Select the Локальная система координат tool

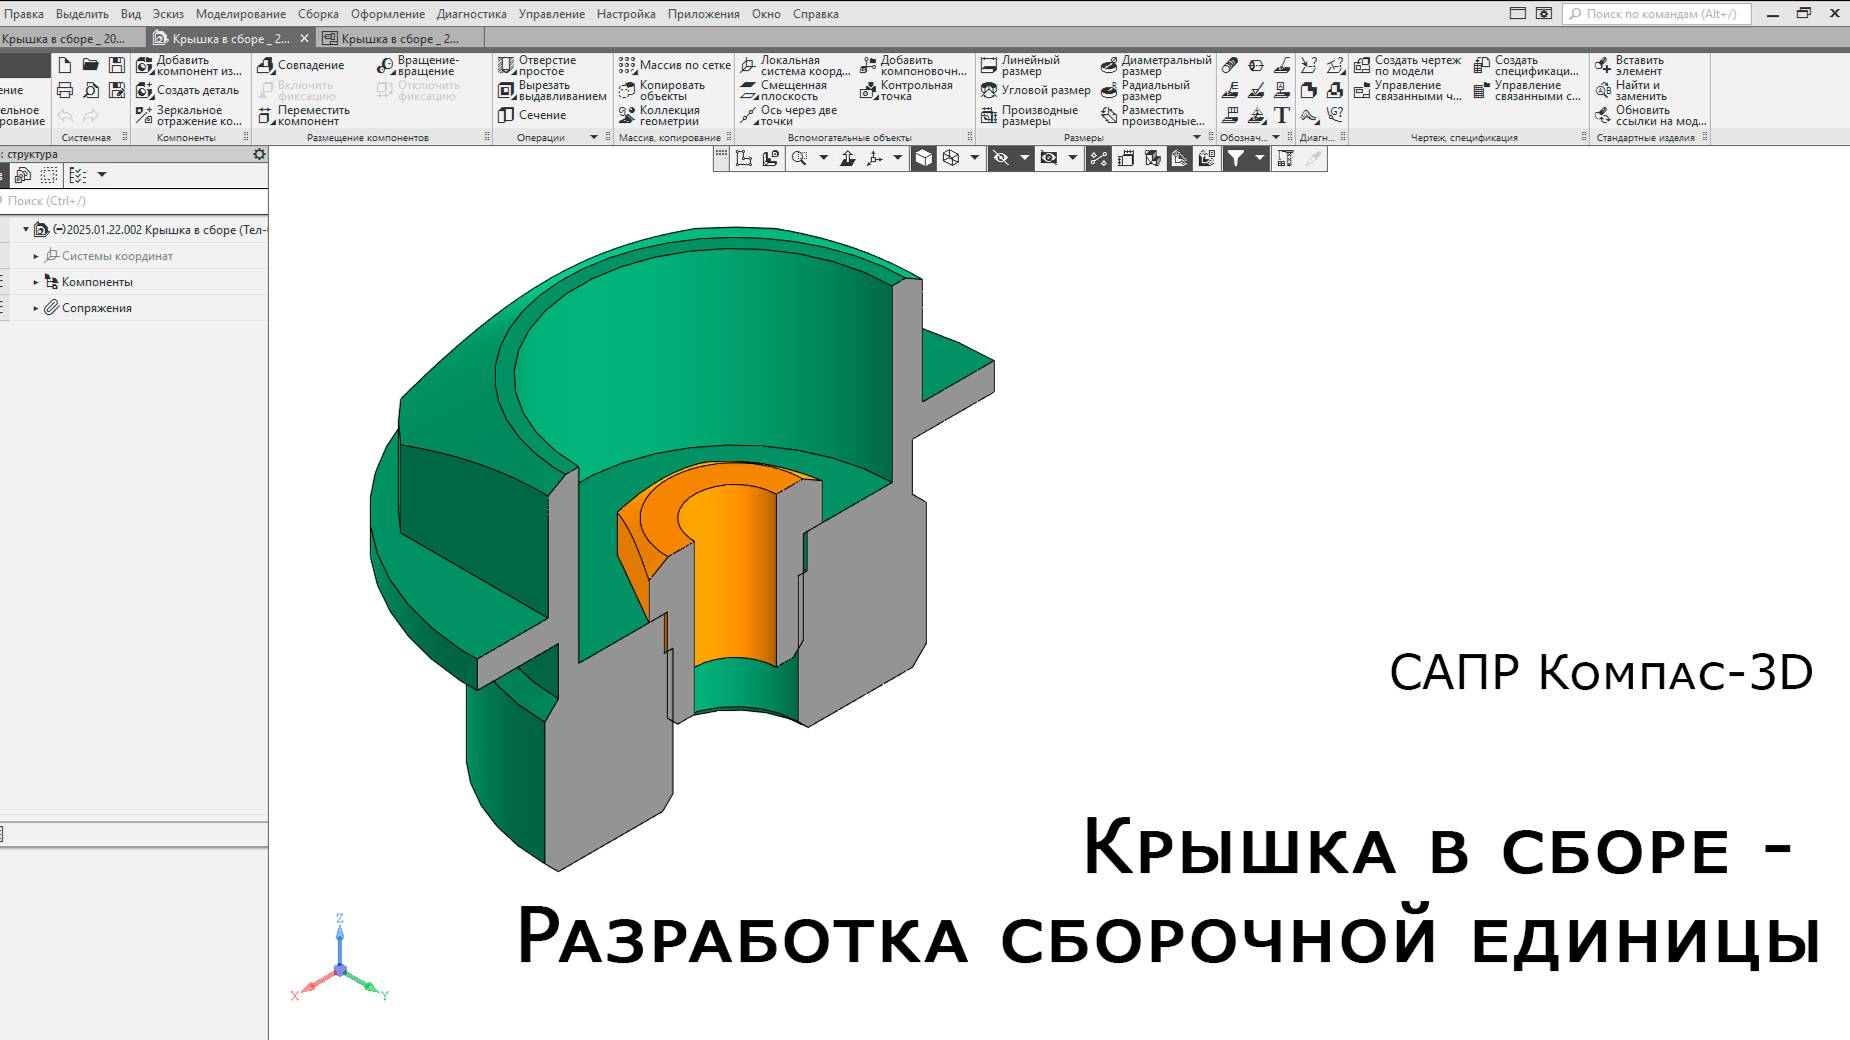point(795,65)
